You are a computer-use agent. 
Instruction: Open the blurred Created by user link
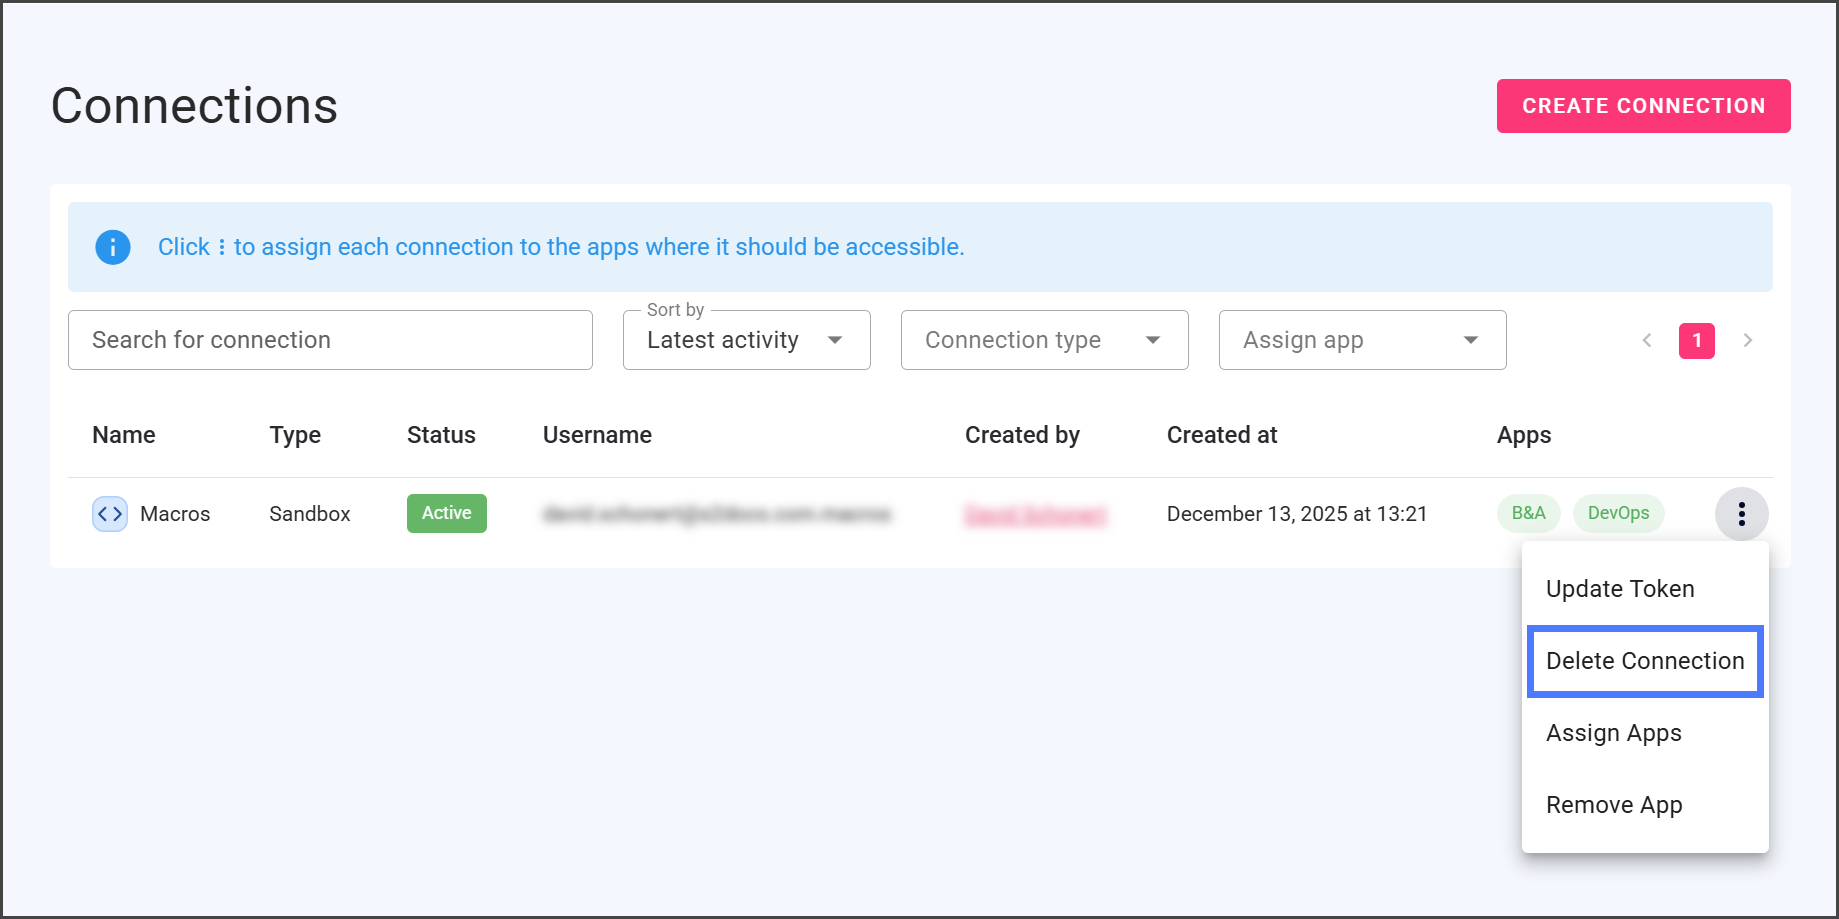1035,515
